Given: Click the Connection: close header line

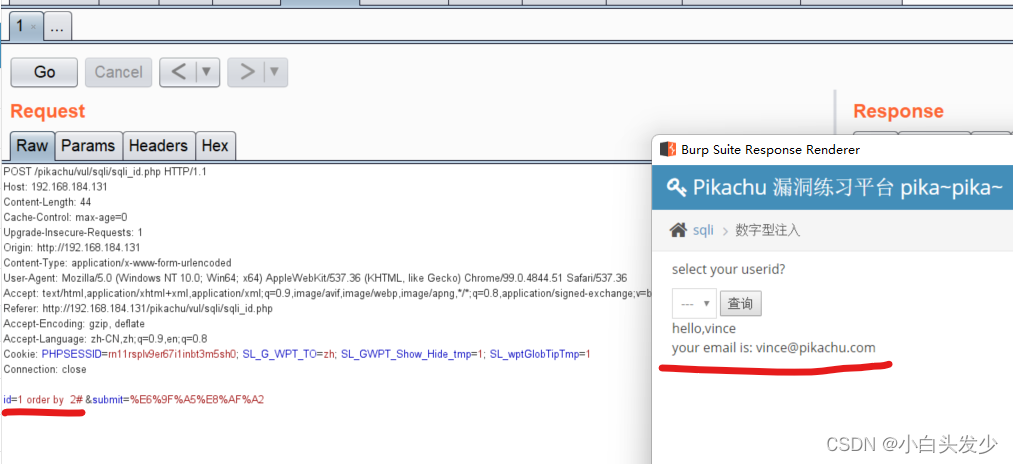Looking at the screenshot, I should [x=45, y=370].
